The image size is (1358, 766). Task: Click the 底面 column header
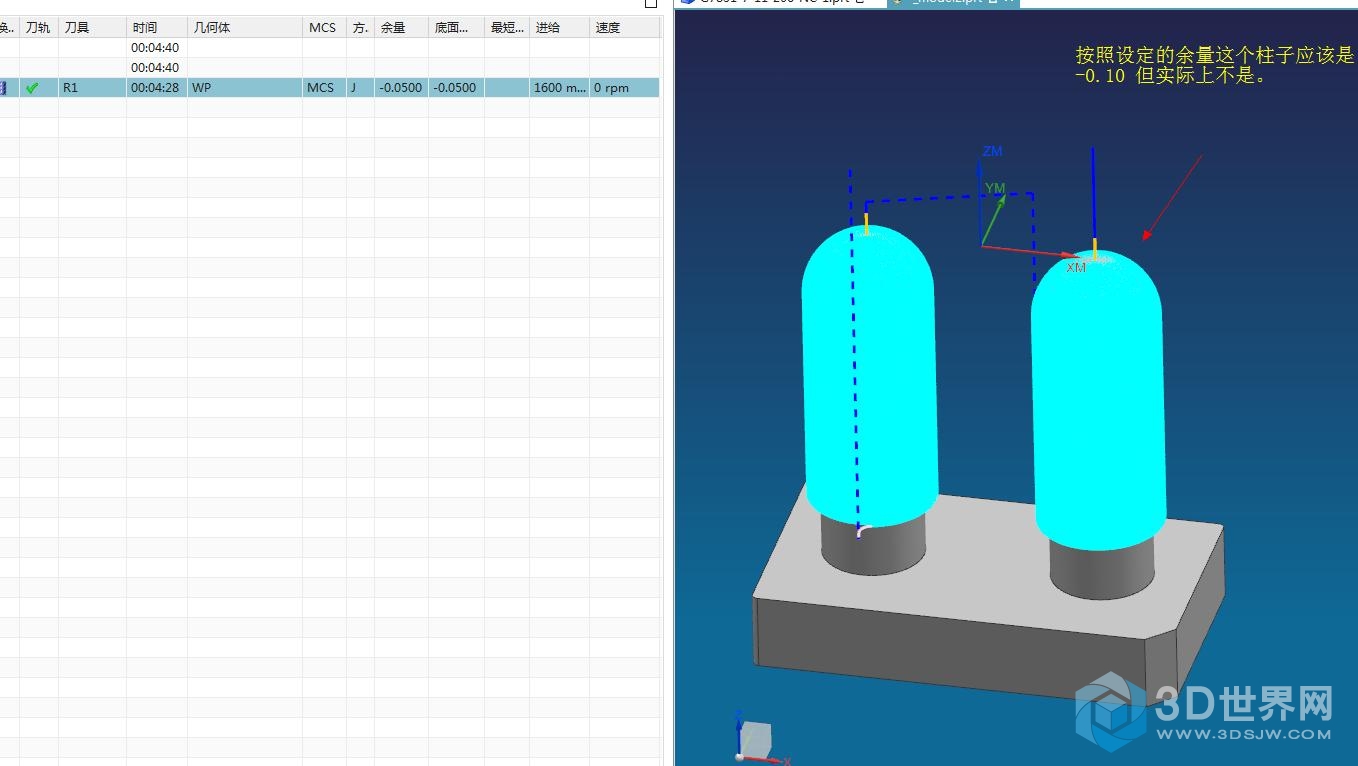[456, 28]
